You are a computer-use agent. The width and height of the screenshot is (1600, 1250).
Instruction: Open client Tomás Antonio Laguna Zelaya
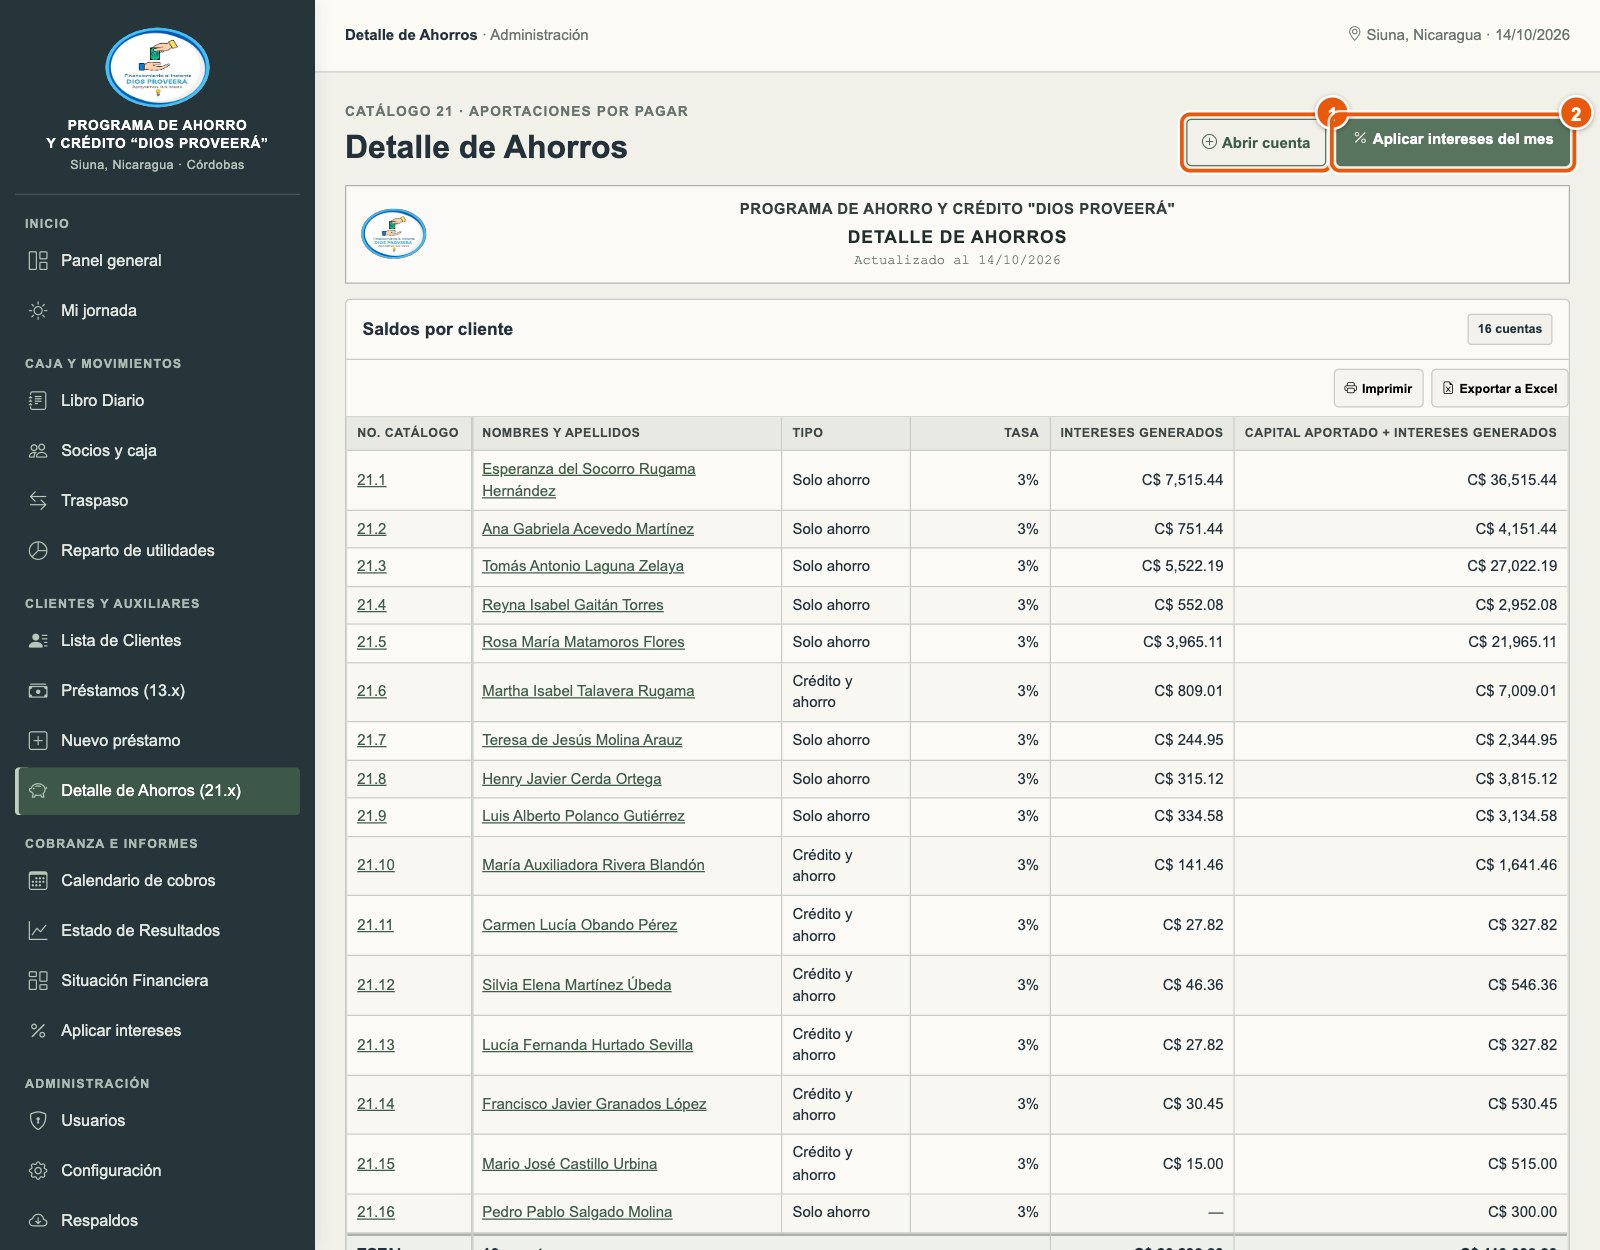pos(583,566)
